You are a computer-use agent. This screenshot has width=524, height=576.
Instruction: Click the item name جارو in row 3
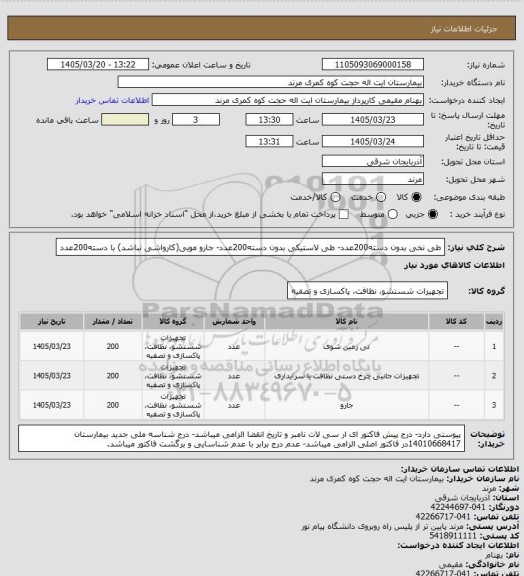coord(346,405)
